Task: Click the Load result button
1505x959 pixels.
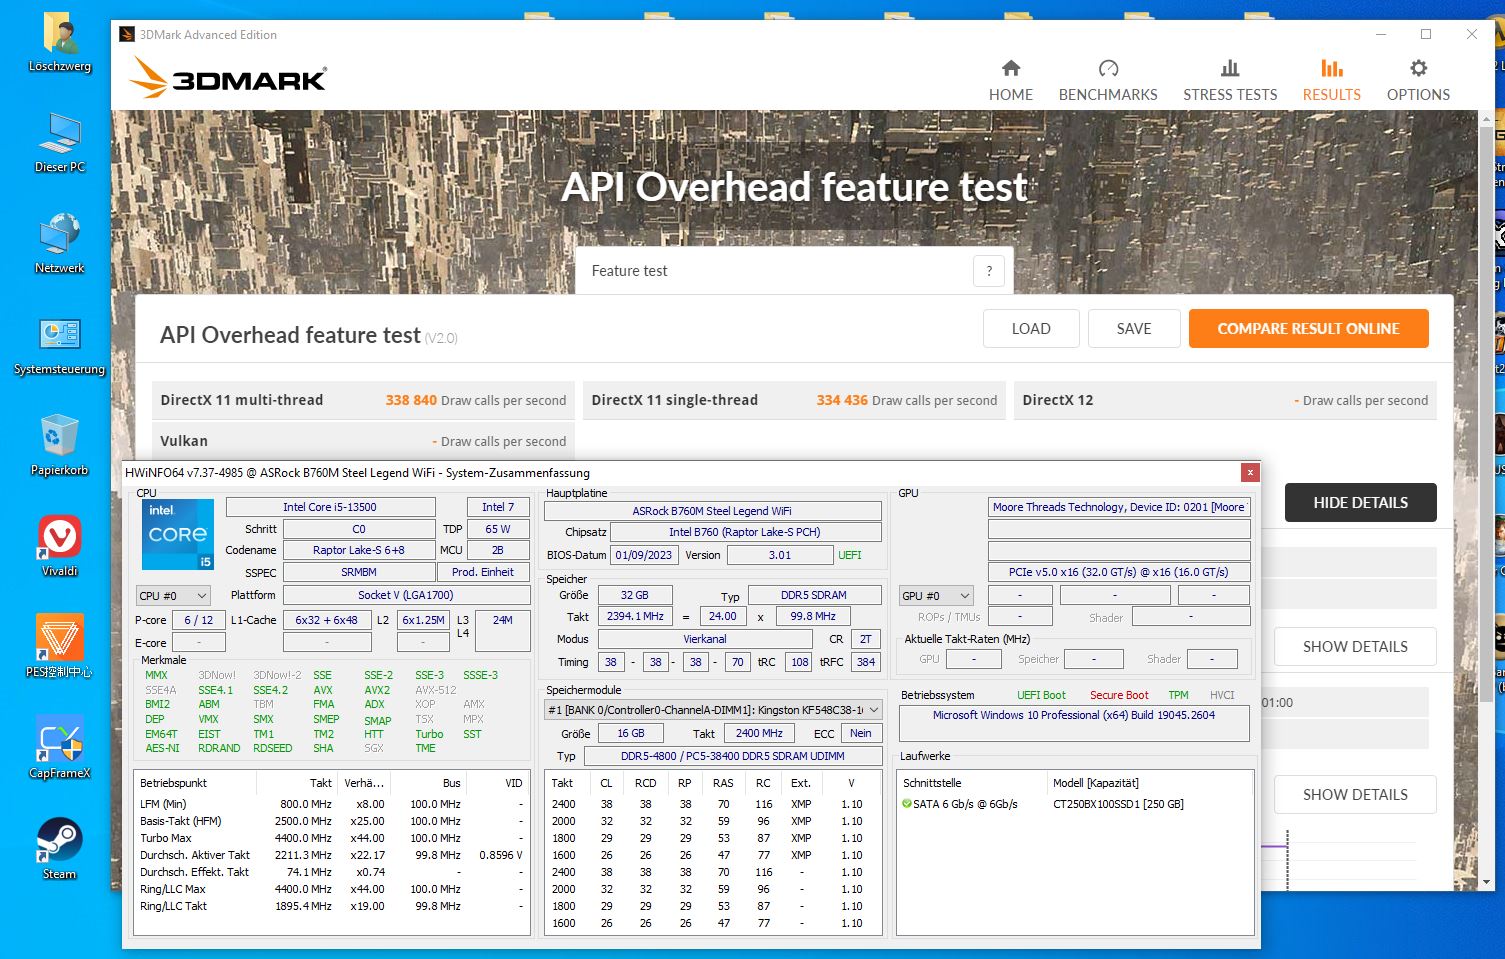Action: click(1030, 329)
